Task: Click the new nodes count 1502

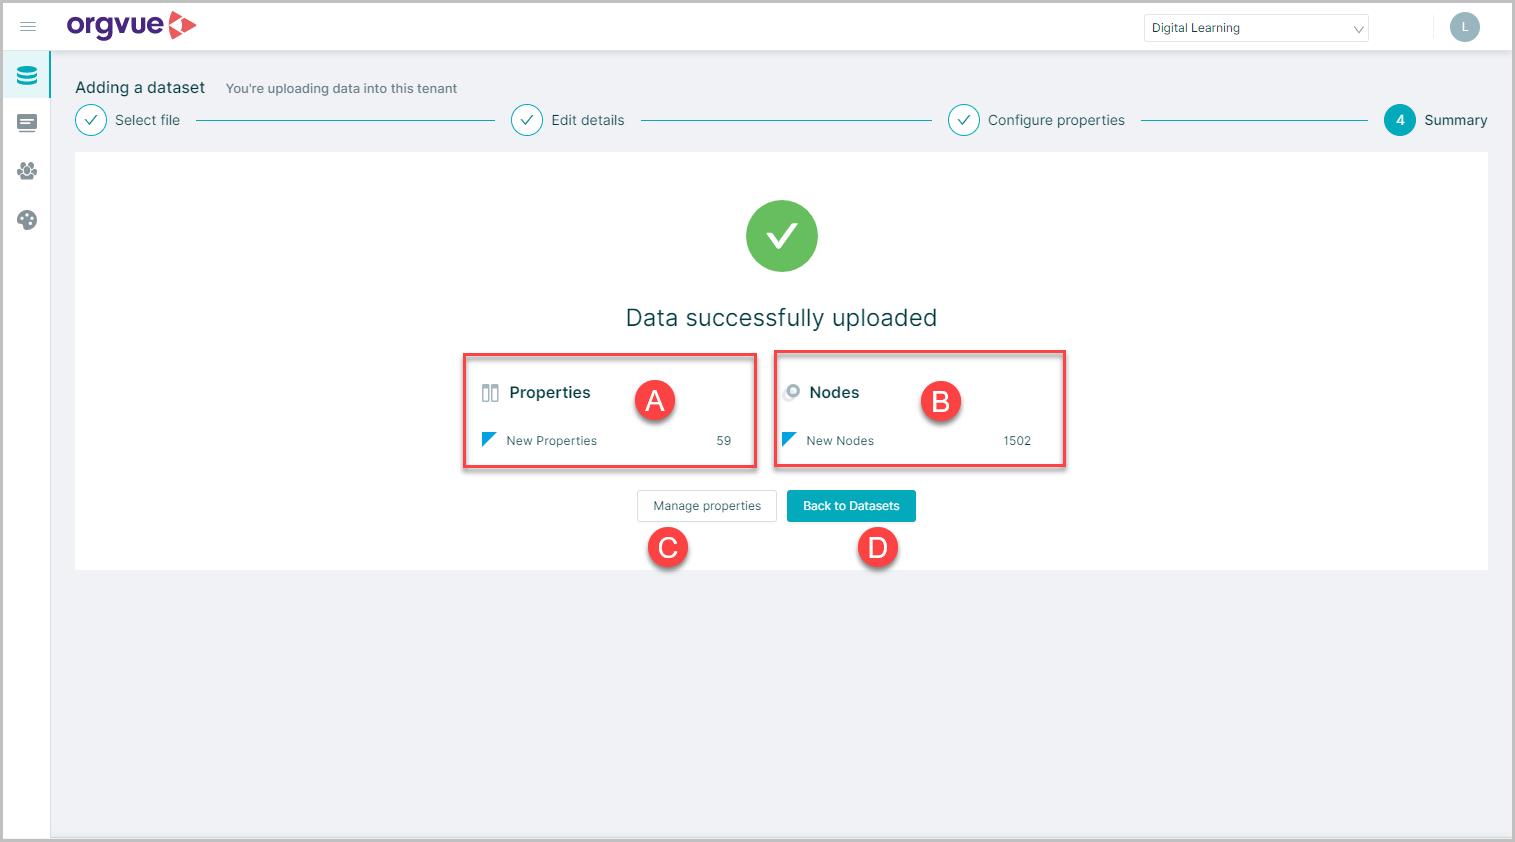Action: tap(1017, 441)
